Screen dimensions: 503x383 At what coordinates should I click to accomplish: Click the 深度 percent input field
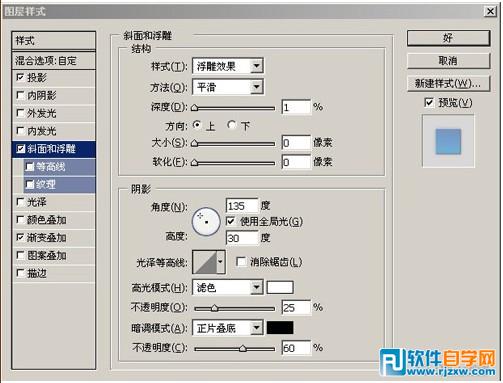tap(296, 107)
